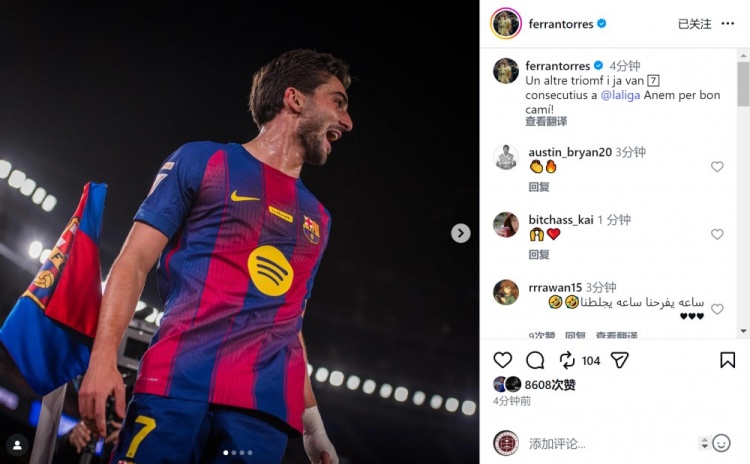The width and height of the screenshot is (750, 464).
Task: Like the post with the heart icon
Action: coord(502,360)
